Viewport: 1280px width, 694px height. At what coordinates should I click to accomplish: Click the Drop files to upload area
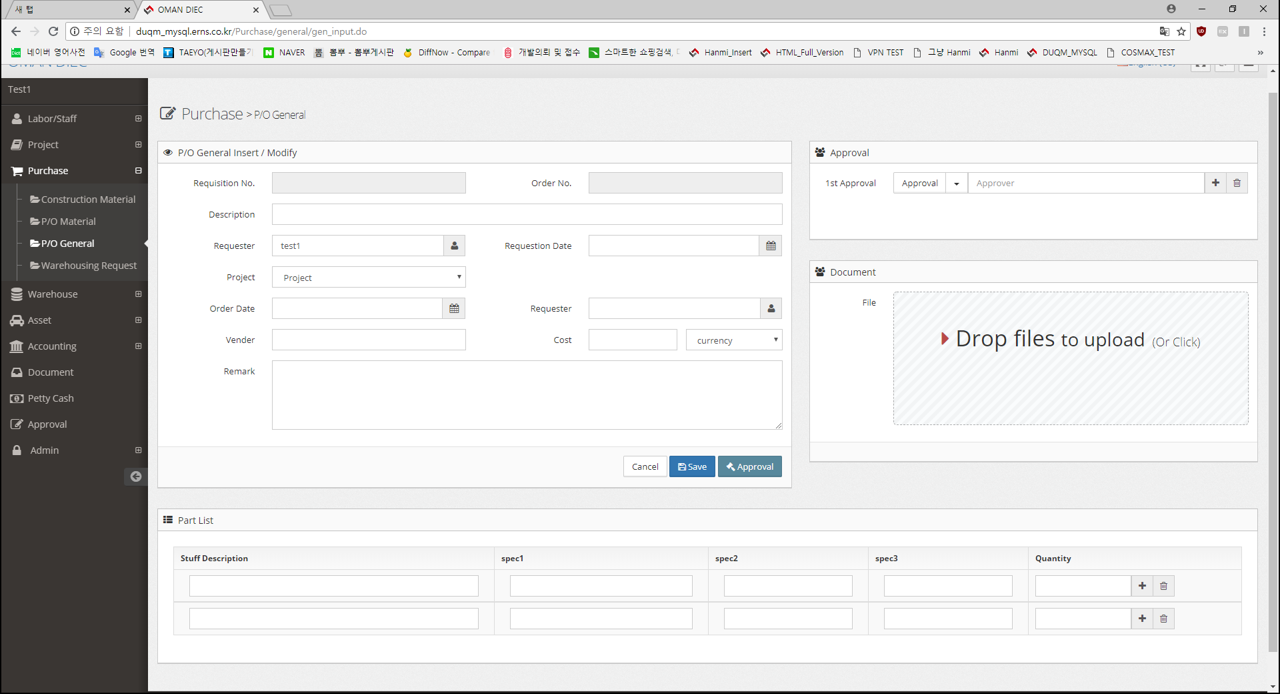point(1070,358)
